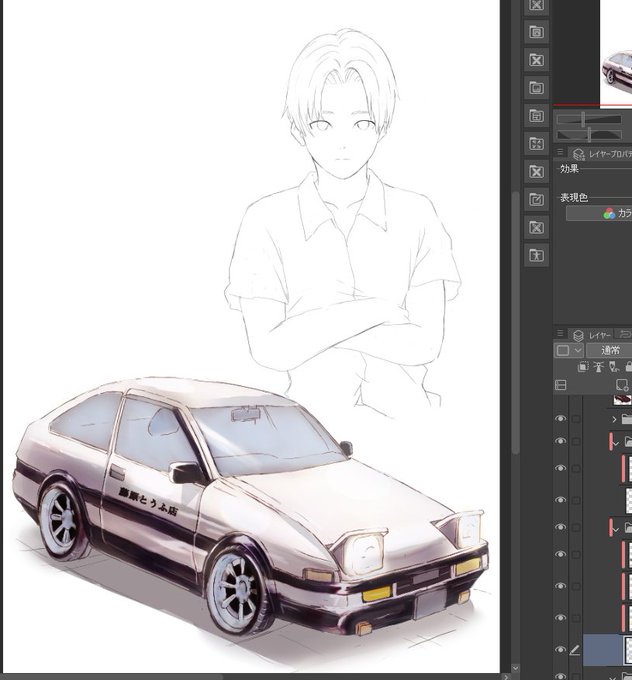
Task: Click the folder icon with inward arrows
Action: tap(537, 144)
